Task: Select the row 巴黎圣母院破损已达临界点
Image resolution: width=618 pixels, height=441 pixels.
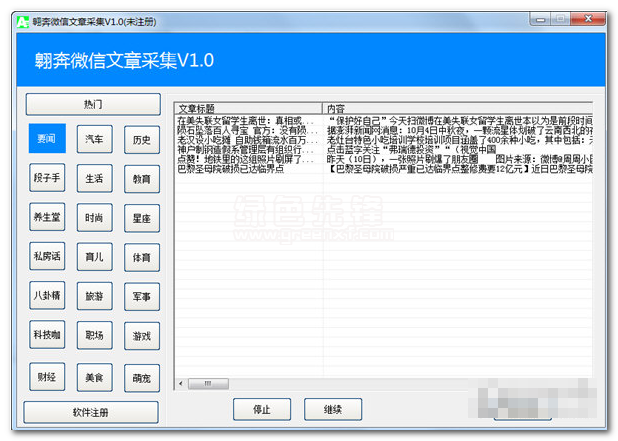Action: tap(383, 169)
